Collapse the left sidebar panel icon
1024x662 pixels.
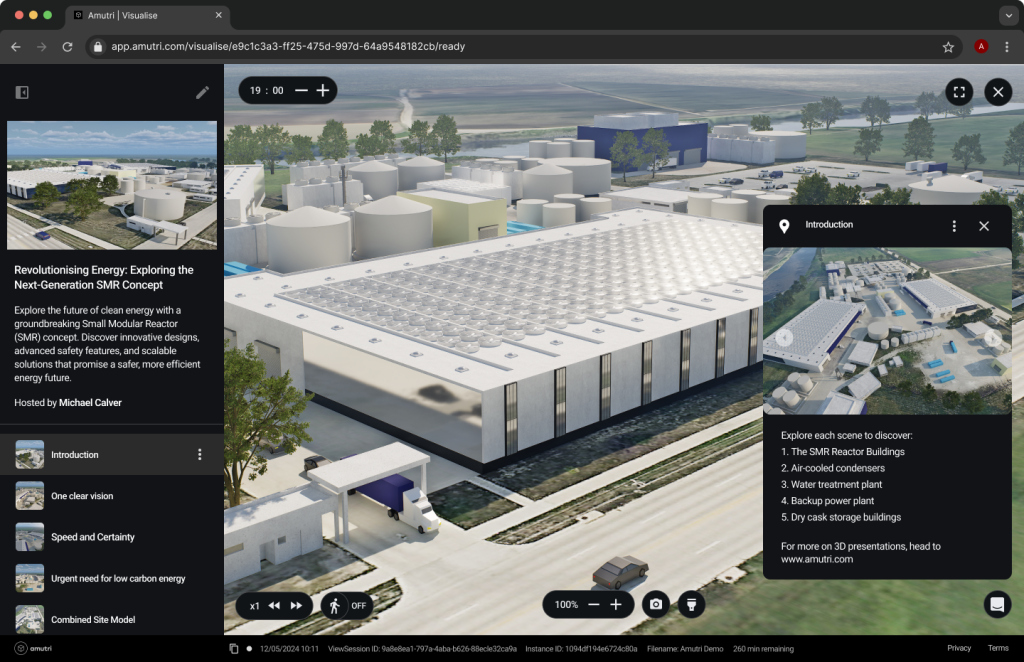coord(22,92)
